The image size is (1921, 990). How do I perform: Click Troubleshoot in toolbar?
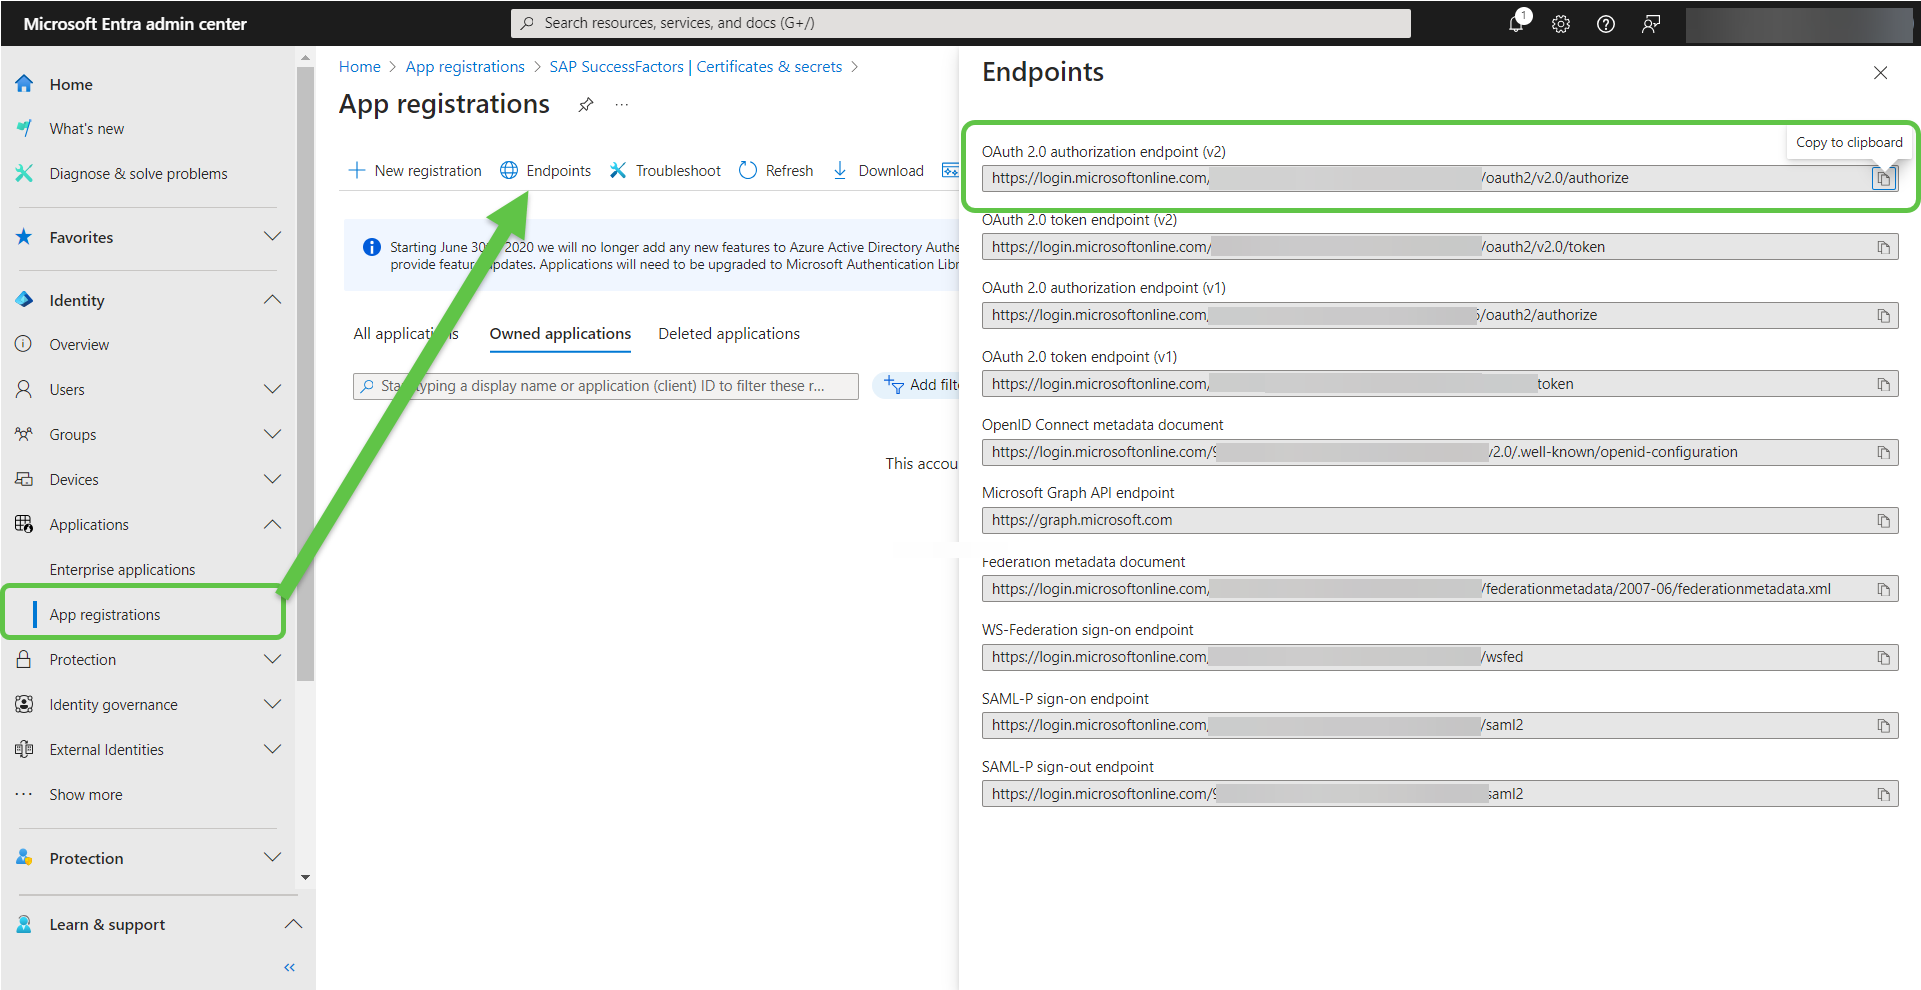(x=665, y=171)
